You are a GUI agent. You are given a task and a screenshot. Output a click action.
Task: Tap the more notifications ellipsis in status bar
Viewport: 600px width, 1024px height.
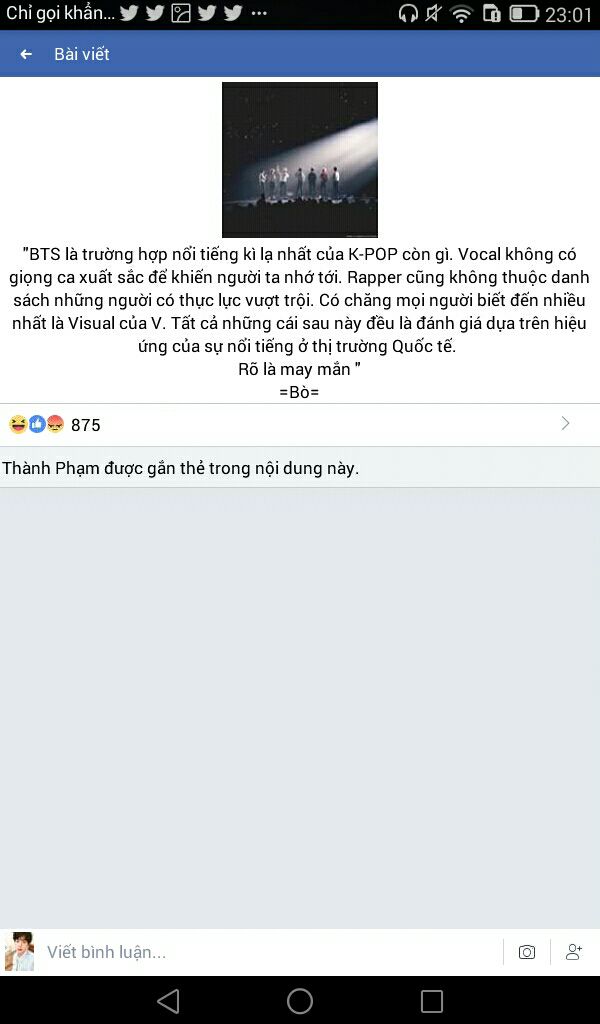point(259,14)
